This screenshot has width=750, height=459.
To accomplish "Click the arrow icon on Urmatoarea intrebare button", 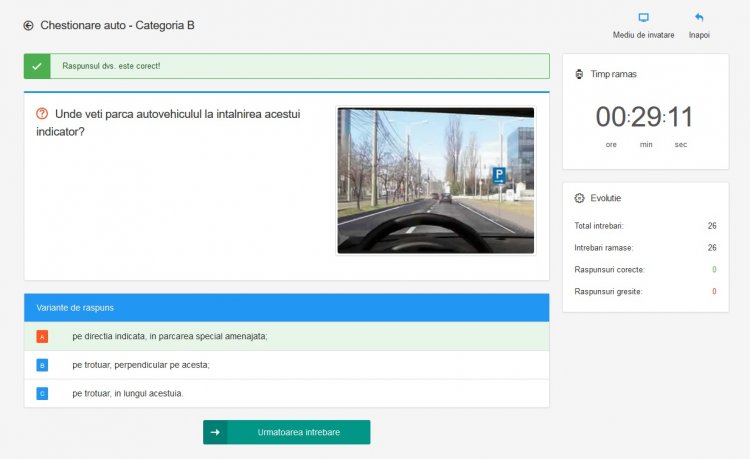I will point(215,432).
